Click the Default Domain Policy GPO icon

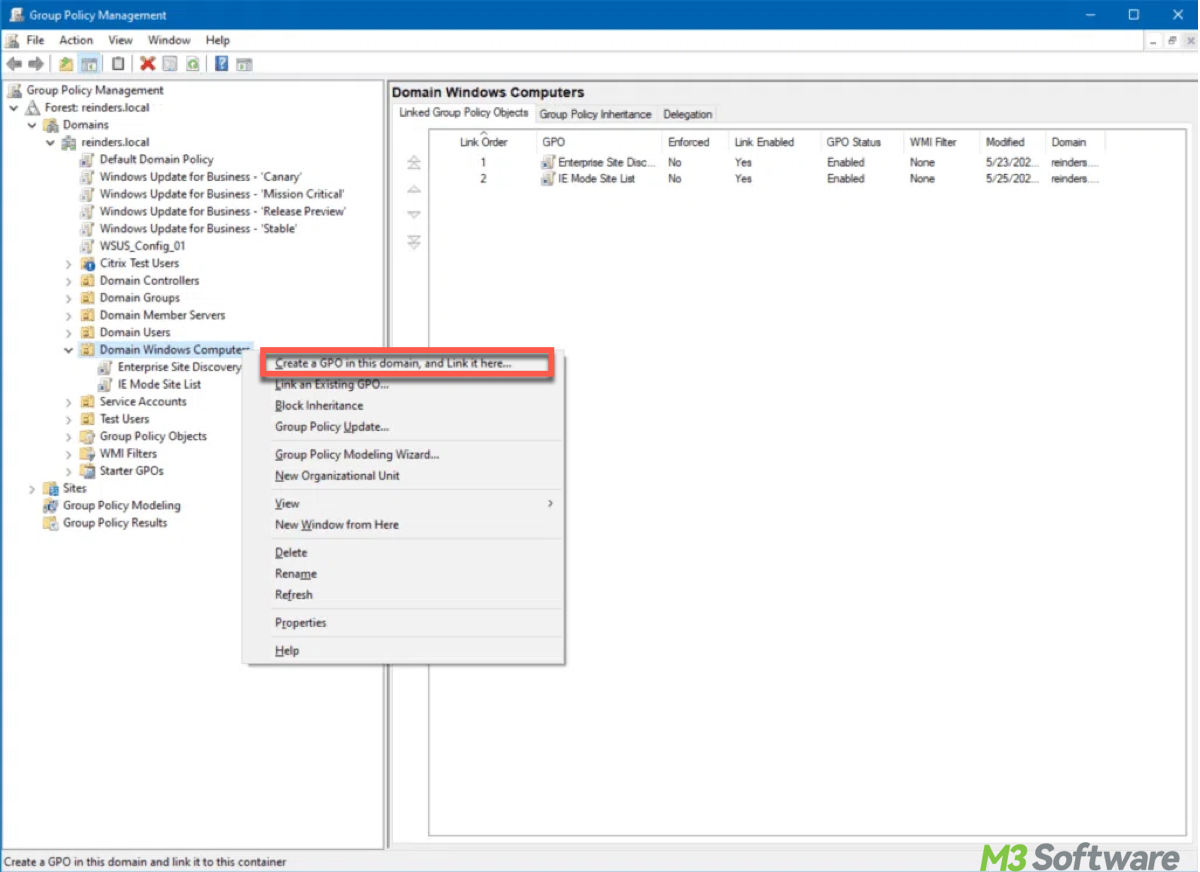pyautogui.click(x=88, y=159)
